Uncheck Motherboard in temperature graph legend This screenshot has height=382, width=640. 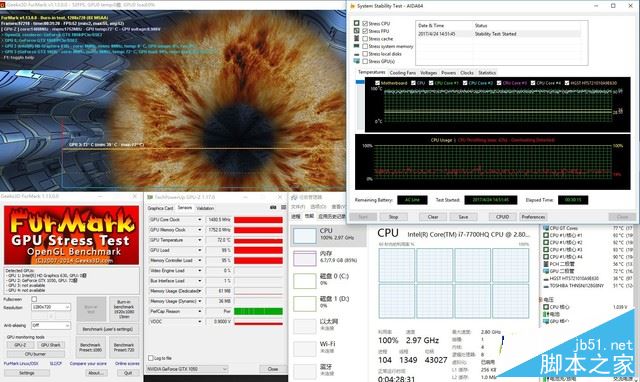[378, 83]
